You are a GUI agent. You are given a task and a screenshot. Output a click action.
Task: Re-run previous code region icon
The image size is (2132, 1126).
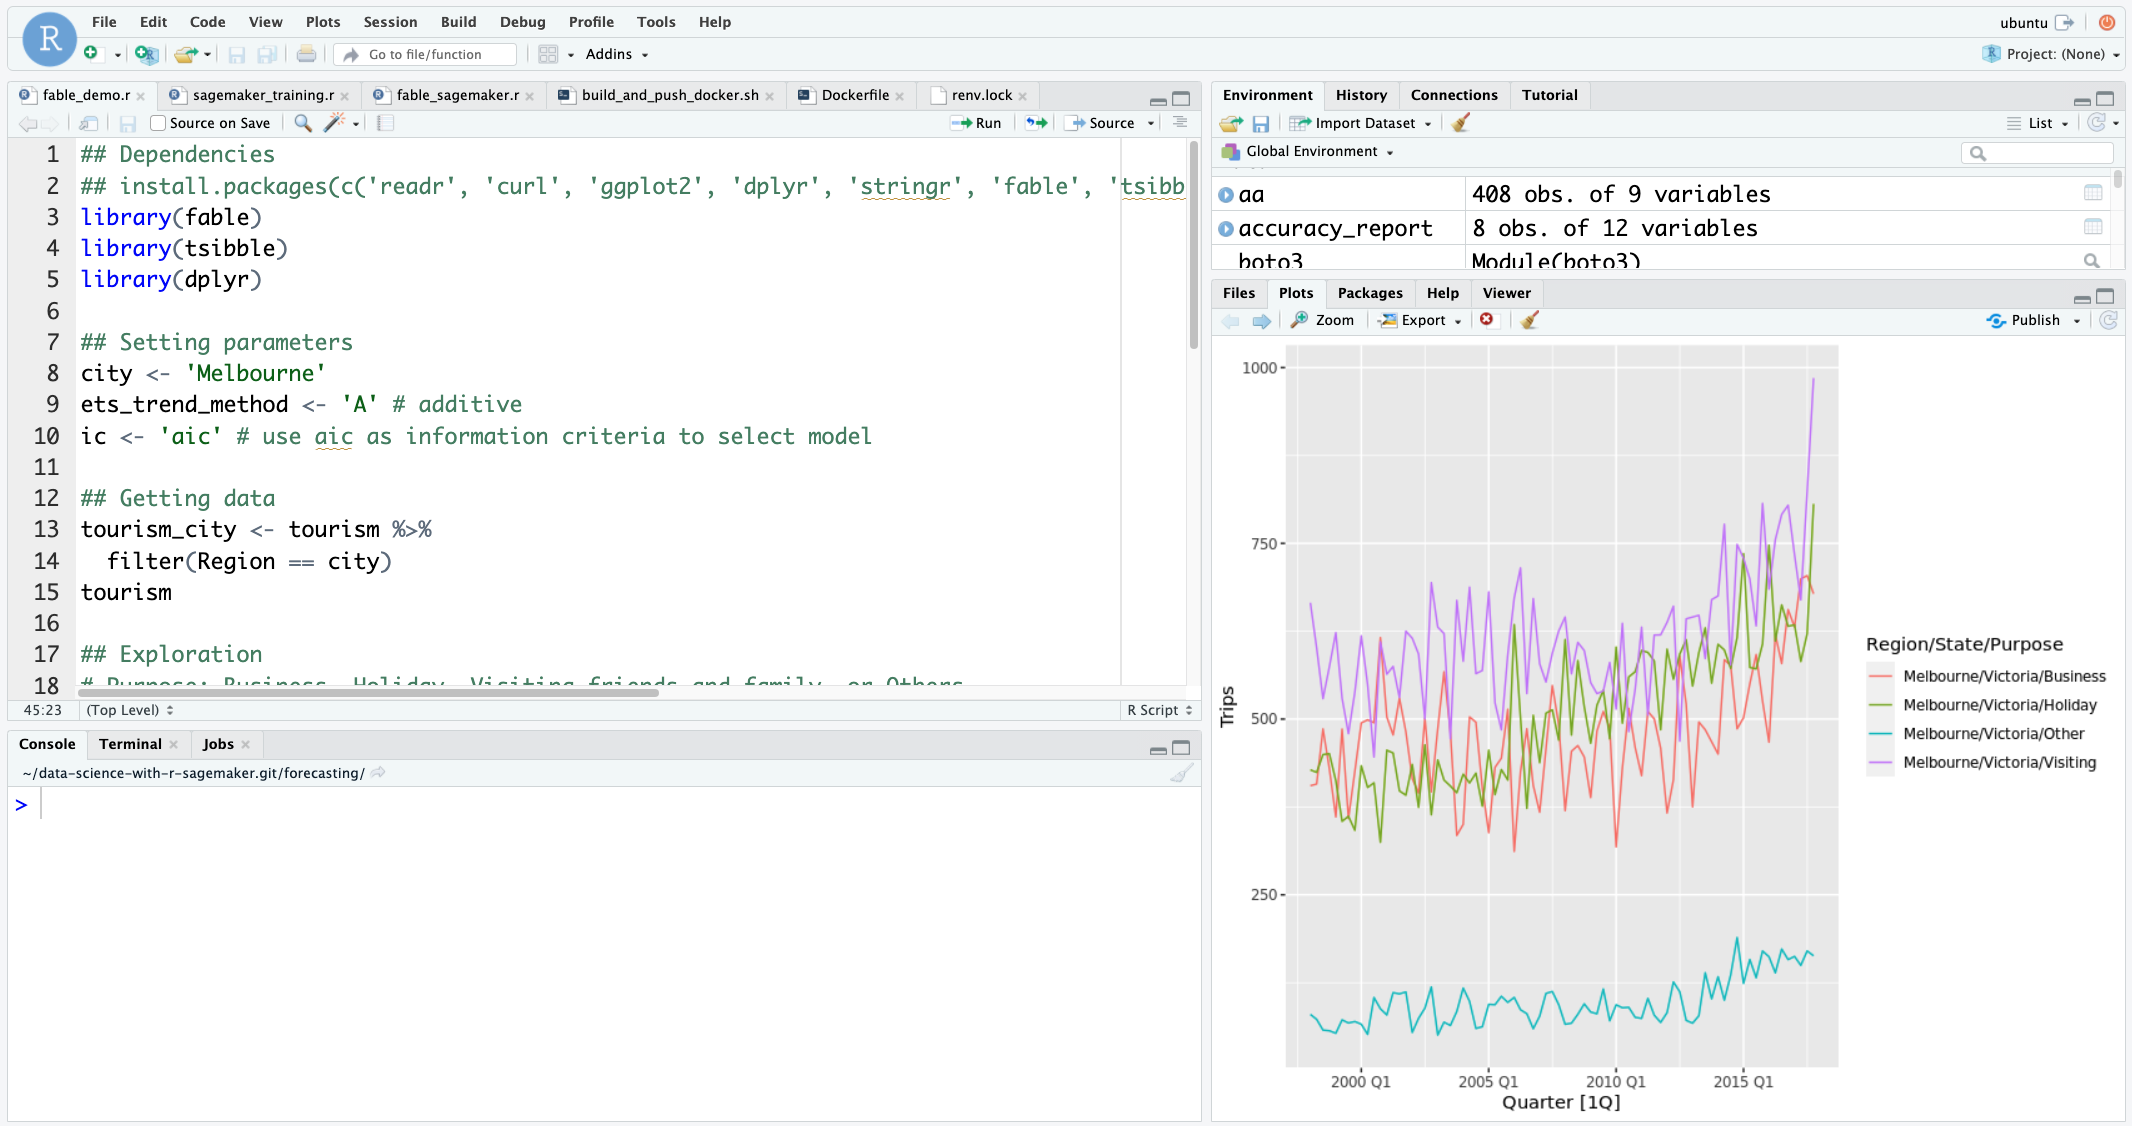coord(1036,122)
